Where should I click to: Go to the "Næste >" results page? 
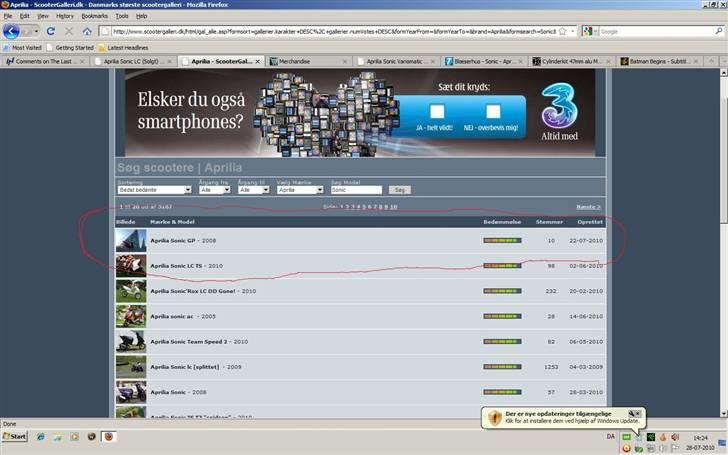[x=587, y=207]
